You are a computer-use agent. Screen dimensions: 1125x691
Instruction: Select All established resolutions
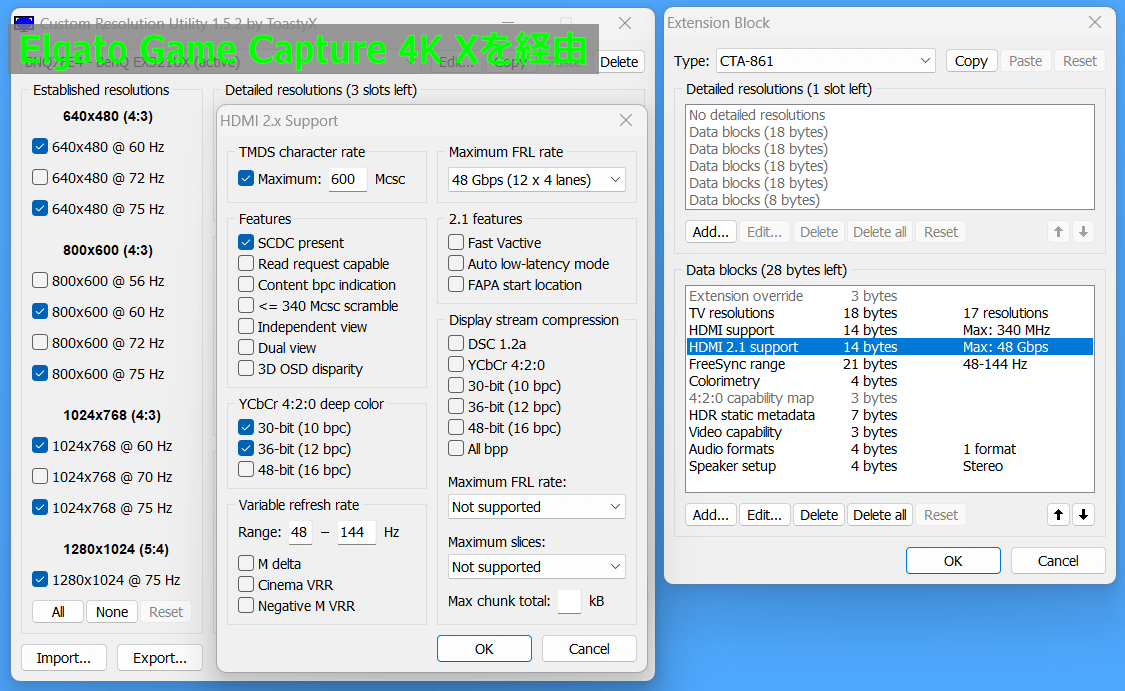click(x=58, y=611)
